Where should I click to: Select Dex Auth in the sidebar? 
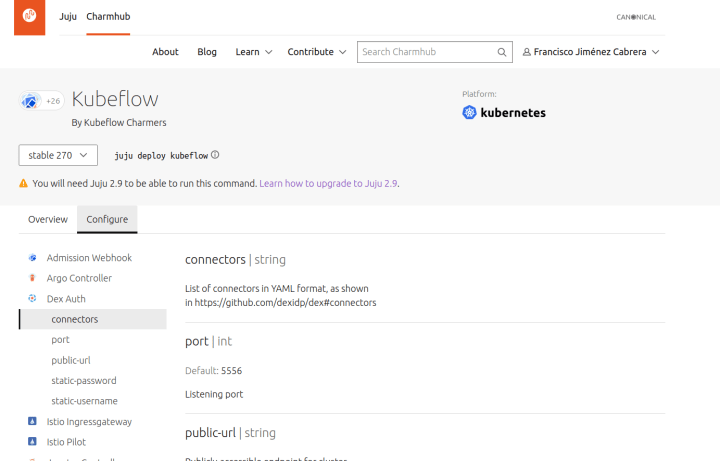(x=66, y=299)
